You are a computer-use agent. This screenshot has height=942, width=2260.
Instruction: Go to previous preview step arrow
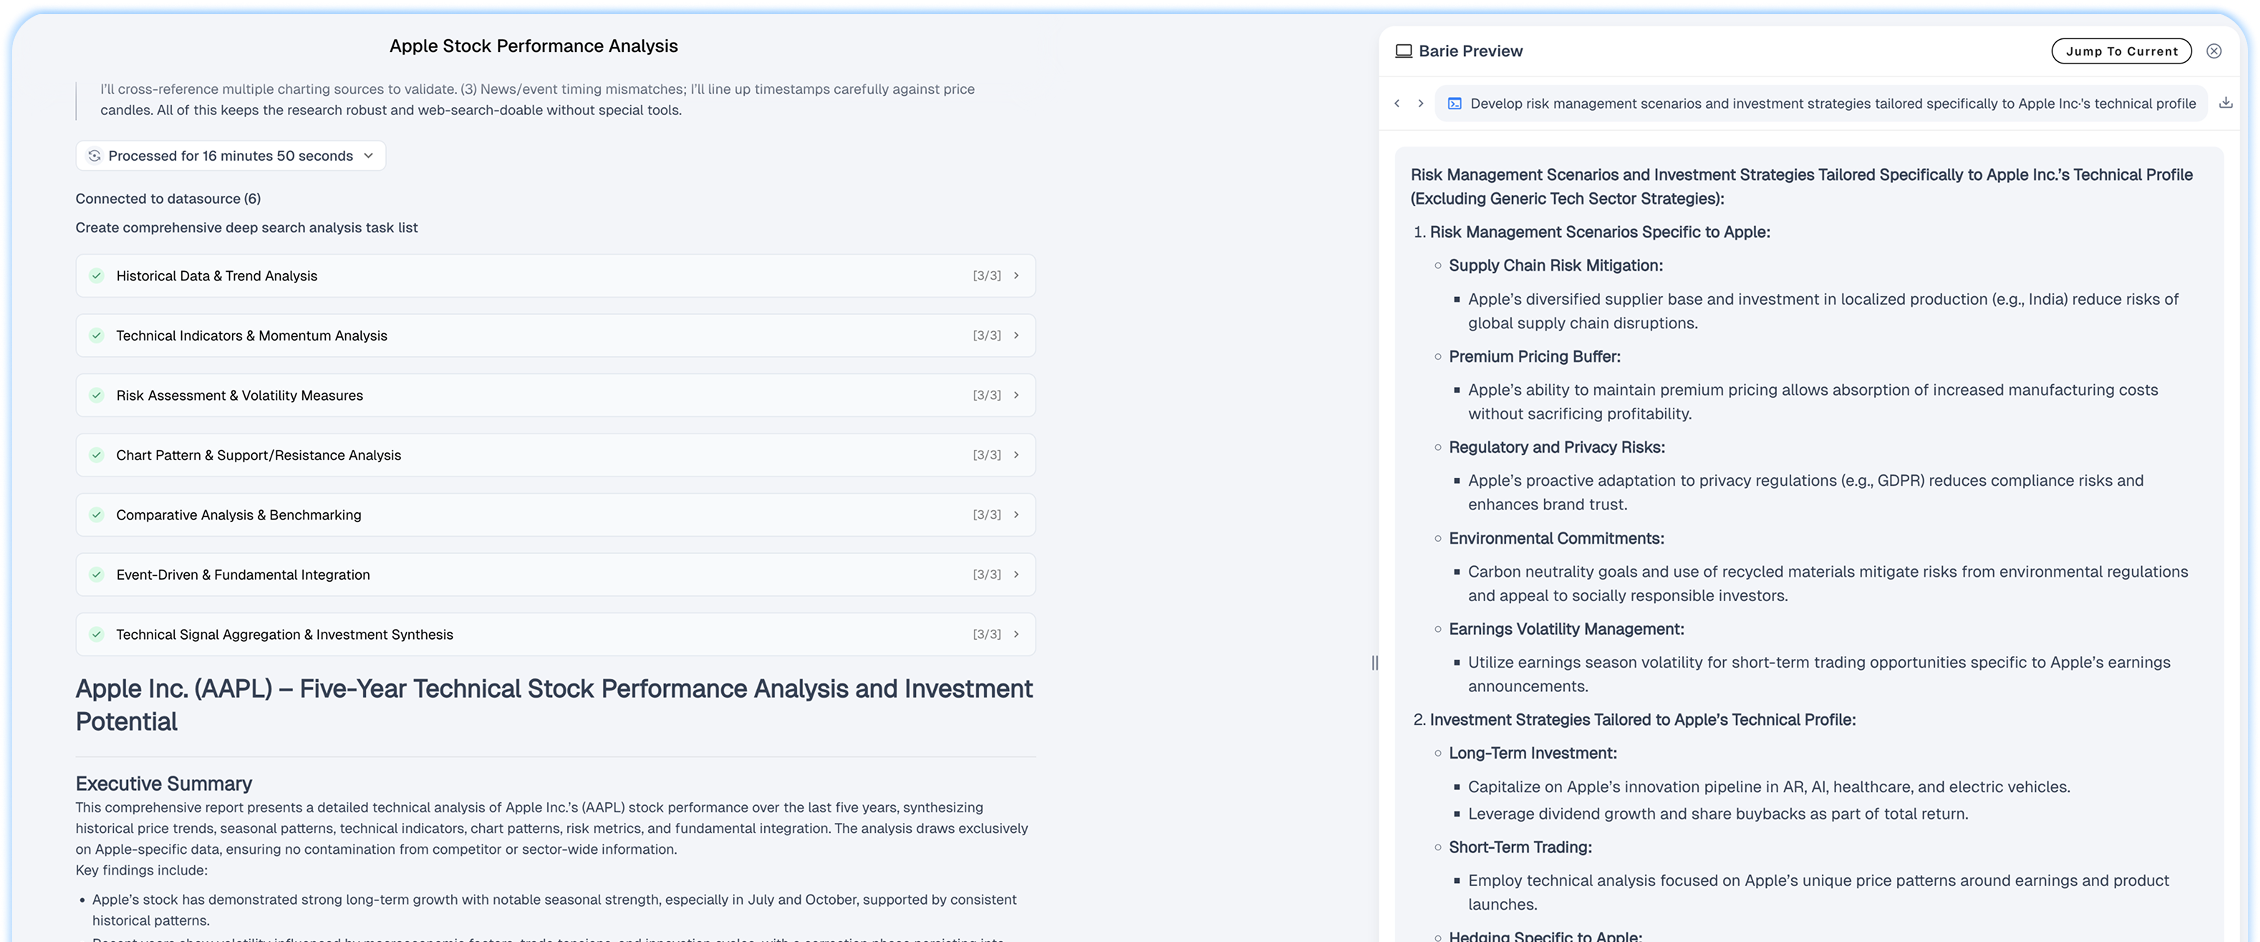1397,103
